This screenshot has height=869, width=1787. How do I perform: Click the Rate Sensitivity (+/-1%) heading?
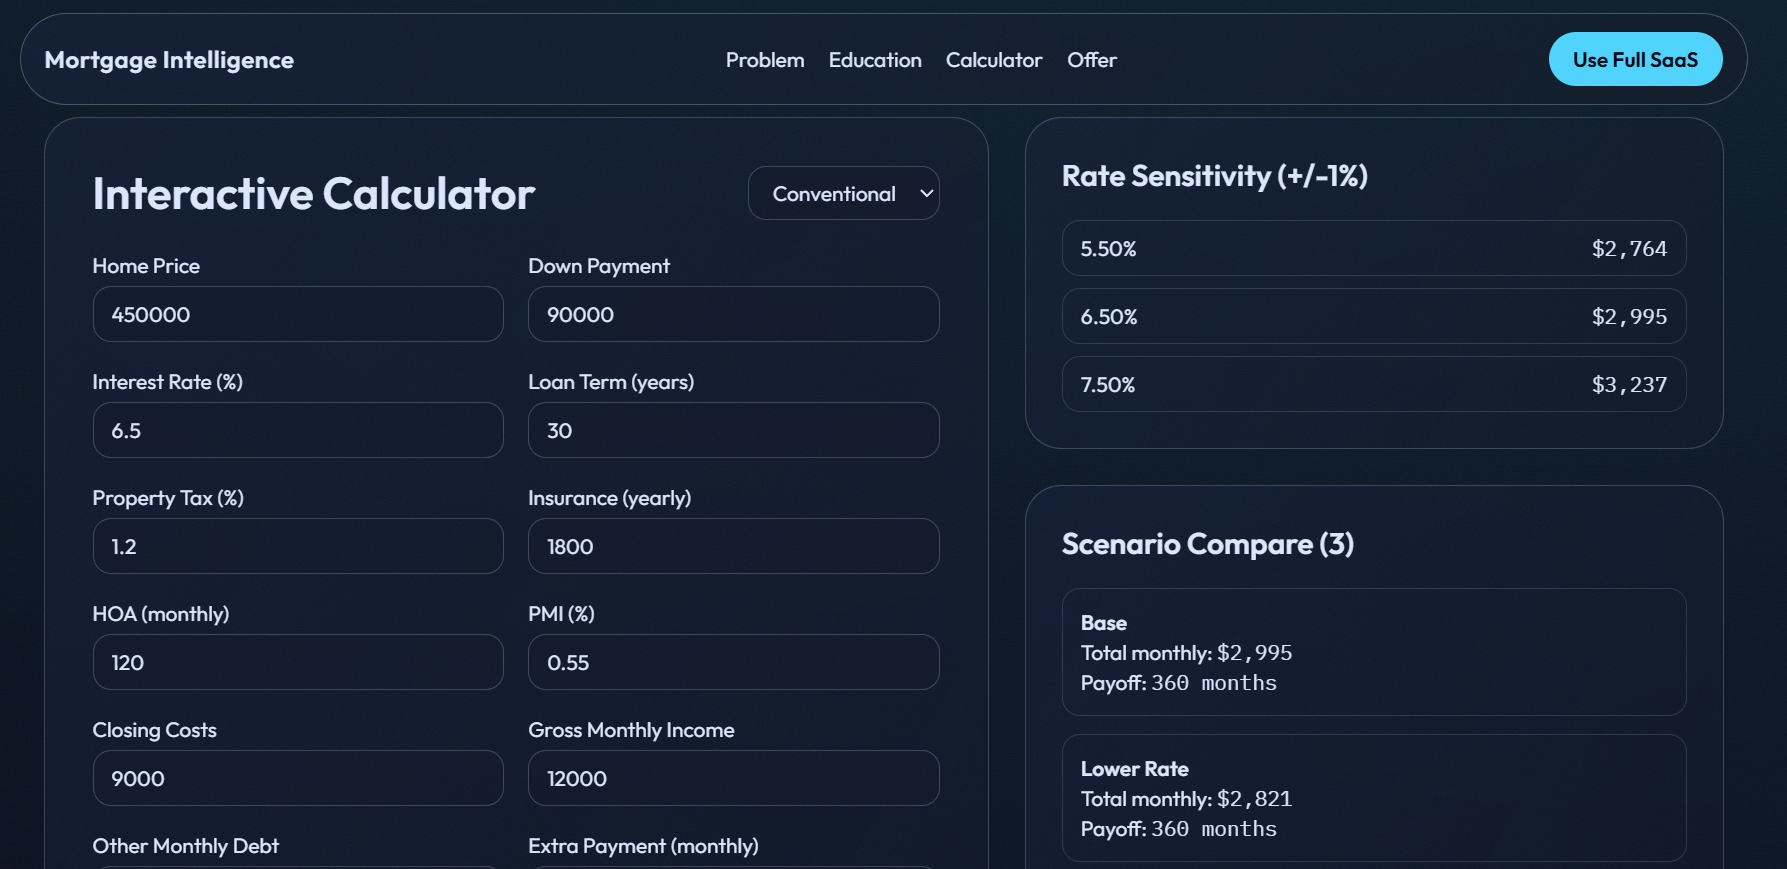click(x=1215, y=176)
